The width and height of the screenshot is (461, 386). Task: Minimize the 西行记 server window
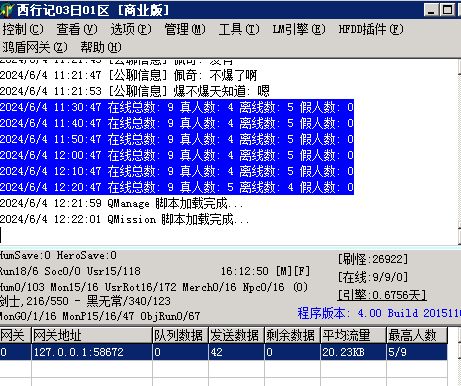[431, 10]
